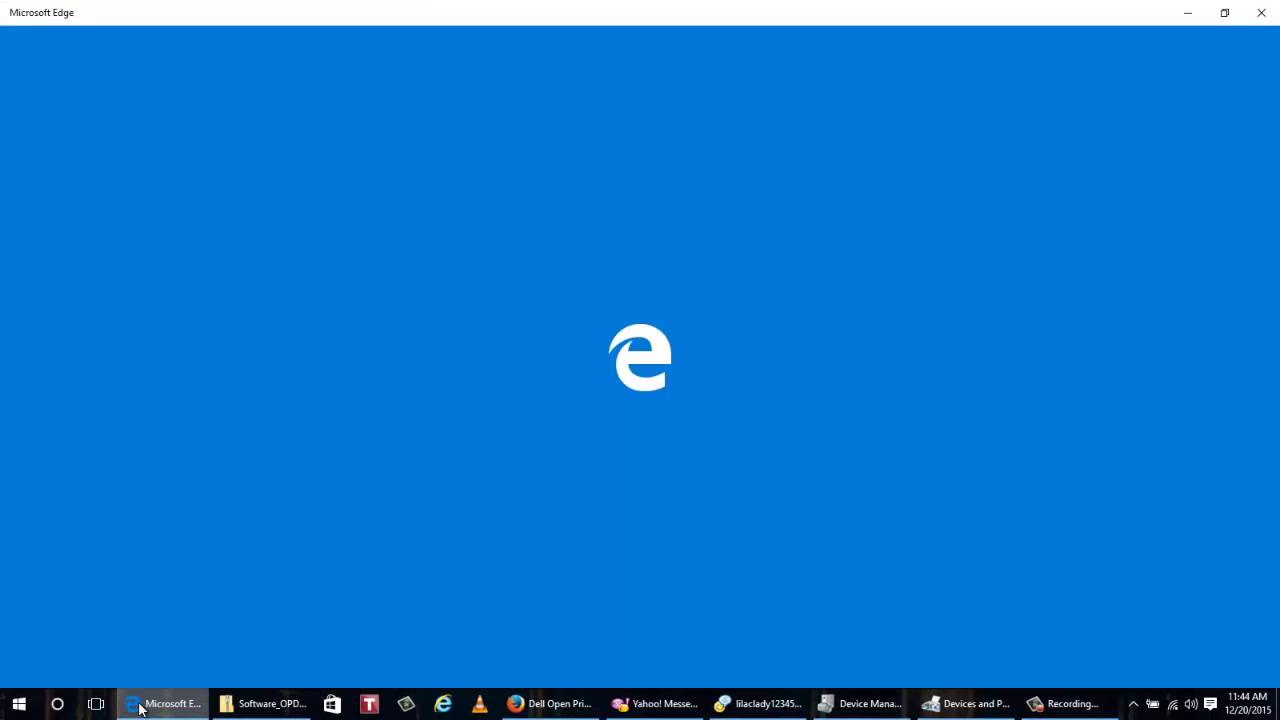The image size is (1280, 720).
Task: Open the Software_OPD folder taskbar button
Action: click(262, 704)
